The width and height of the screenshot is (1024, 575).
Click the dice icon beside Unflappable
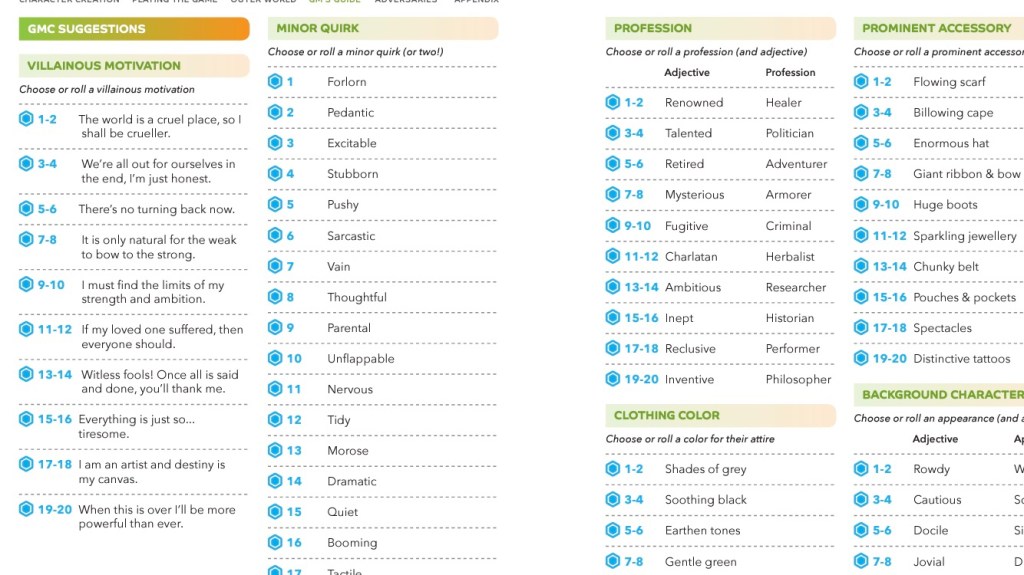(x=275, y=358)
